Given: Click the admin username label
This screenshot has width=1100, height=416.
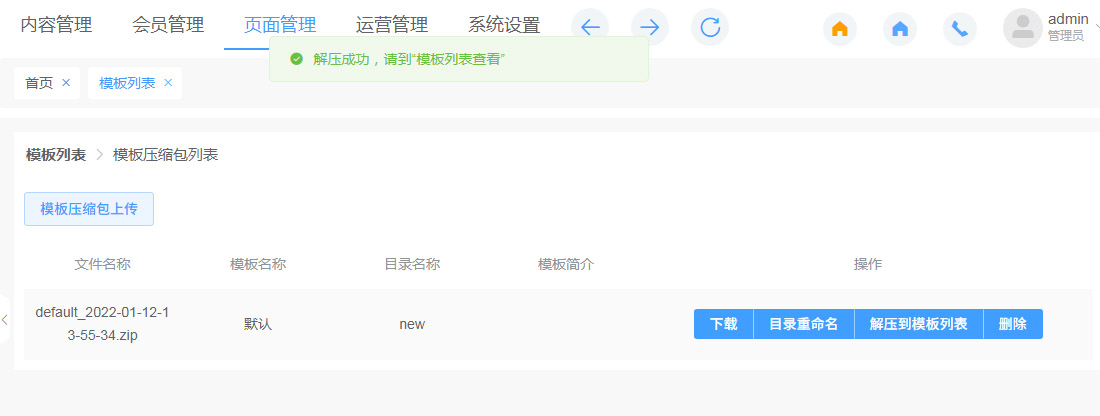Looking at the screenshot, I should tap(1068, 20).
